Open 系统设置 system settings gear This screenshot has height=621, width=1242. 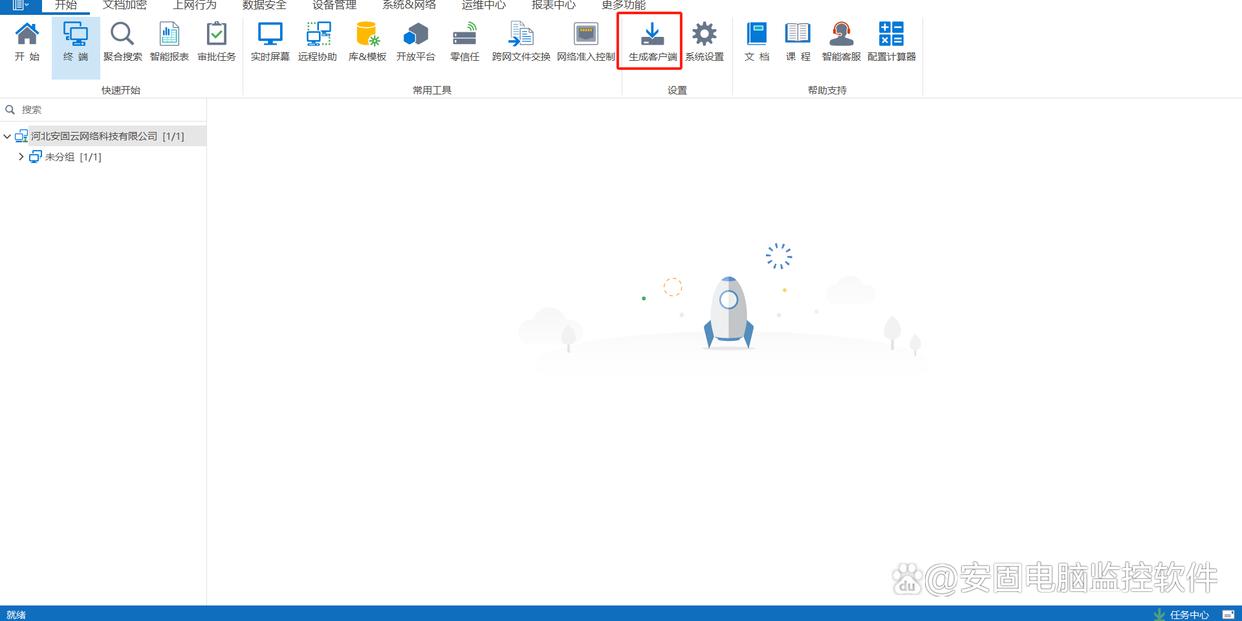click(704, 42)
